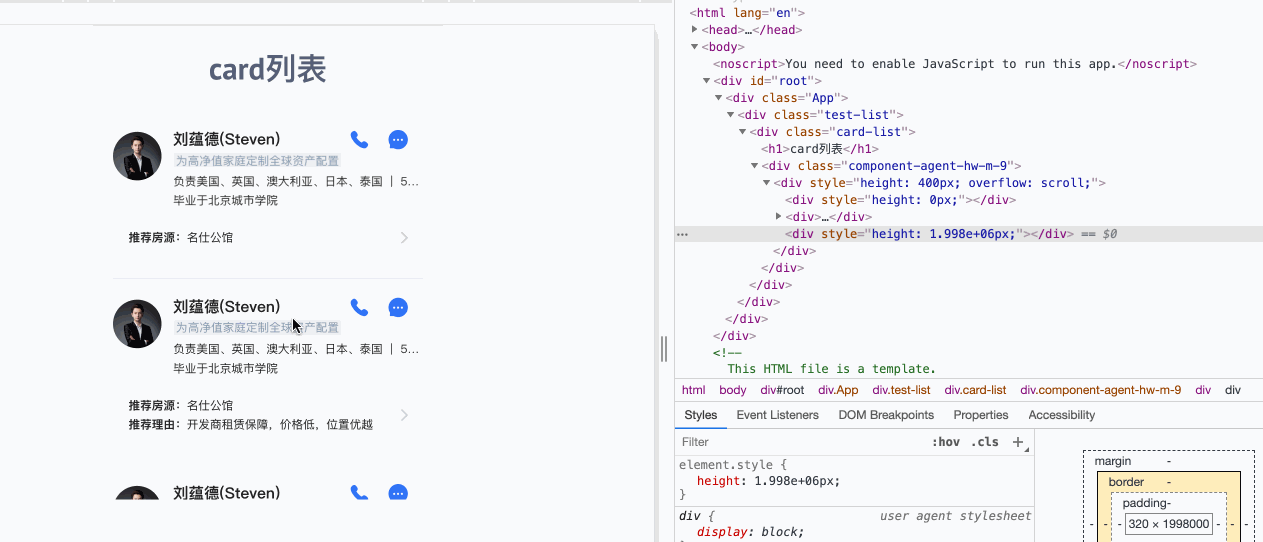Click 推荐房源: 名仕公馆 row on the top card
Viewport: 1263px width, 542px height.
(268, 238)
